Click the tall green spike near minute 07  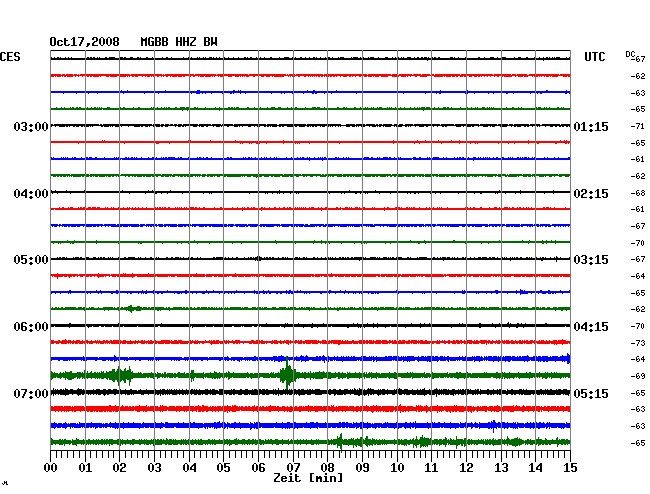[287, 374]
